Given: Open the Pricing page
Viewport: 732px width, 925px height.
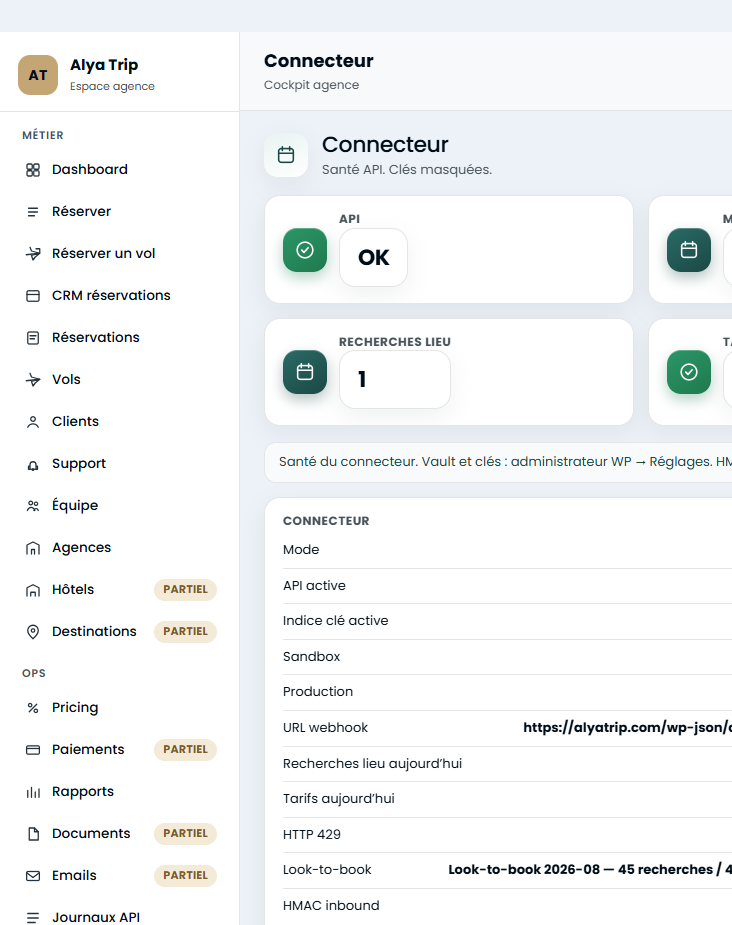Looking at the screenshot, I should pos(120,708).
